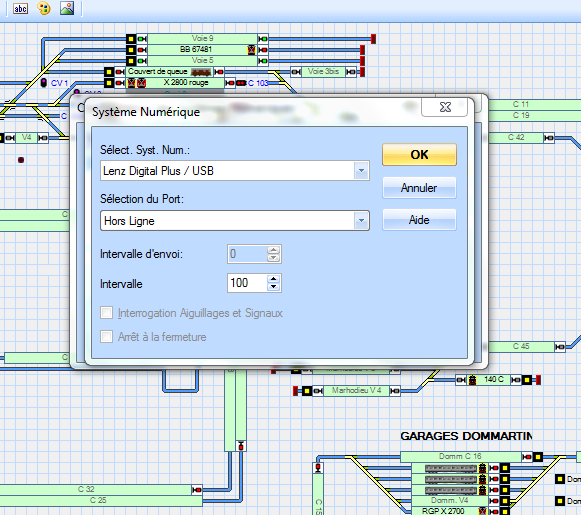Click yellow signal square left of Voie 9
The height and width of the screenshot is (515, 581).
131,39
